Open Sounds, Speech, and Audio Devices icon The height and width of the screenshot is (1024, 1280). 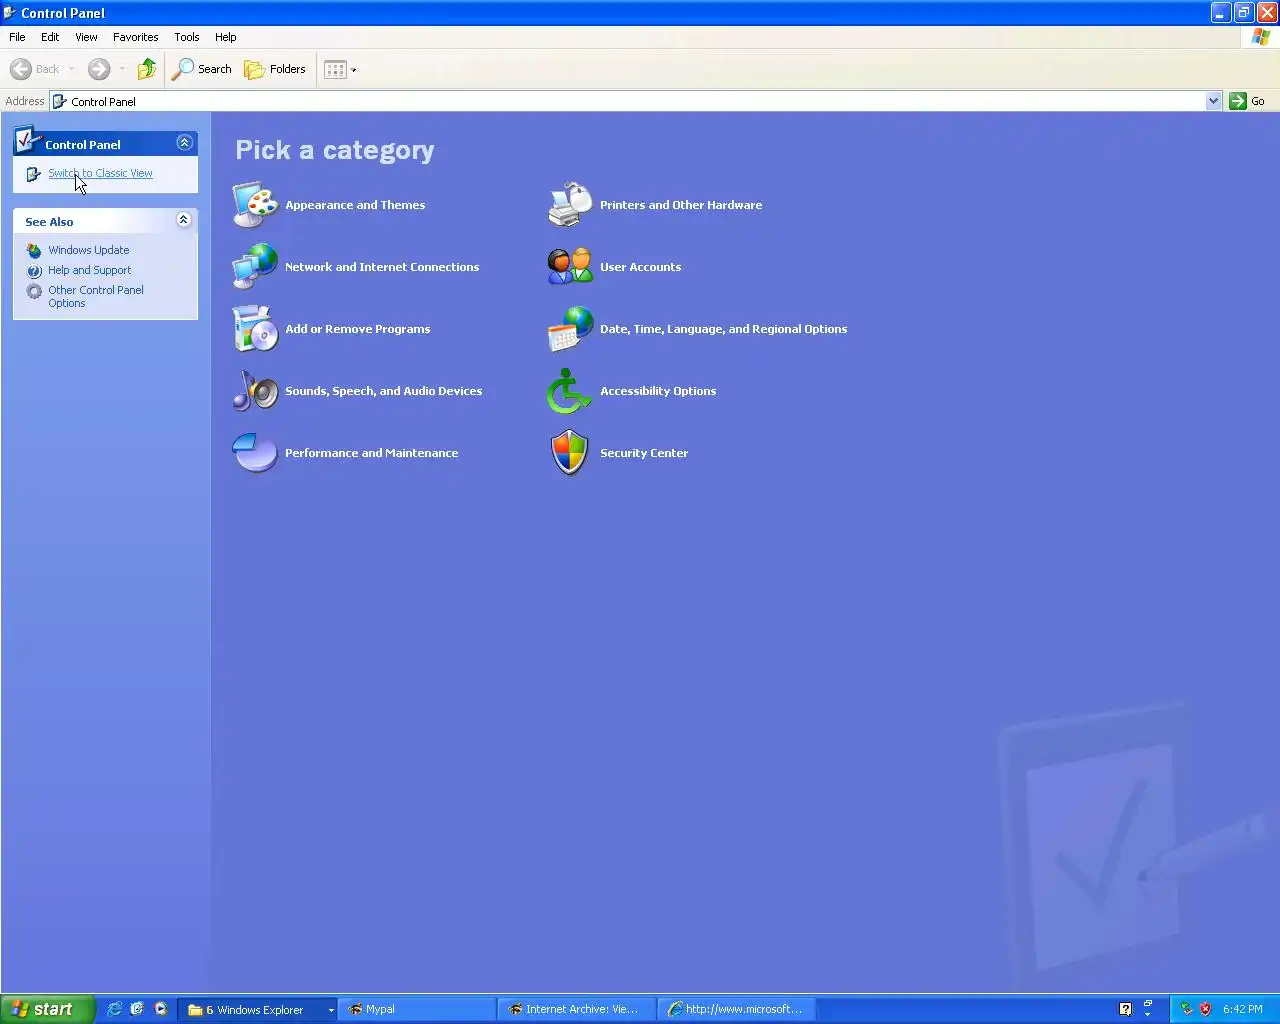(x=255, y=390)
